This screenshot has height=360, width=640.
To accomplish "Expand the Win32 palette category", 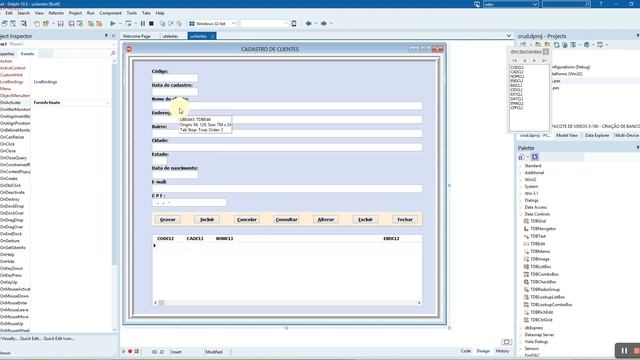I will click(x=521, y=180).
